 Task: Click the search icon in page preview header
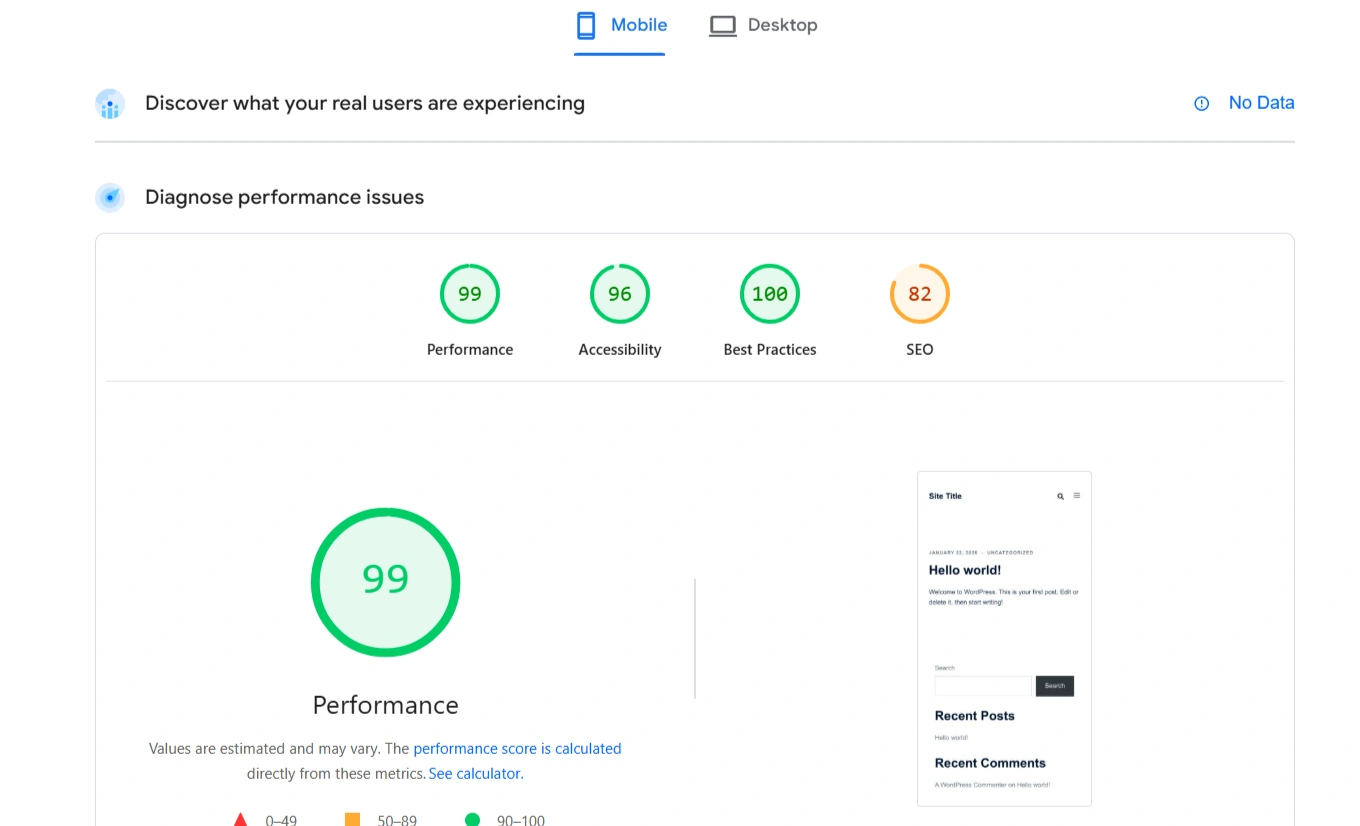1061,496
